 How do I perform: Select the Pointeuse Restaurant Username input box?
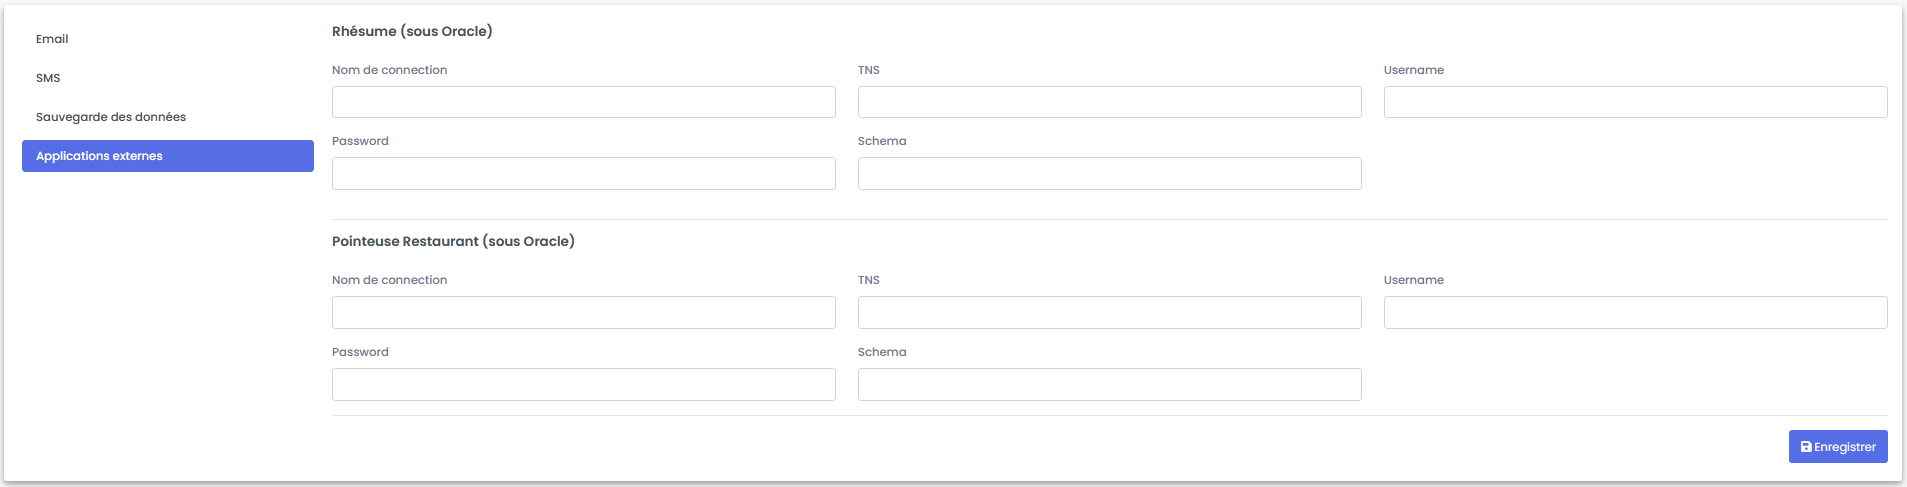coord(1635,312)
